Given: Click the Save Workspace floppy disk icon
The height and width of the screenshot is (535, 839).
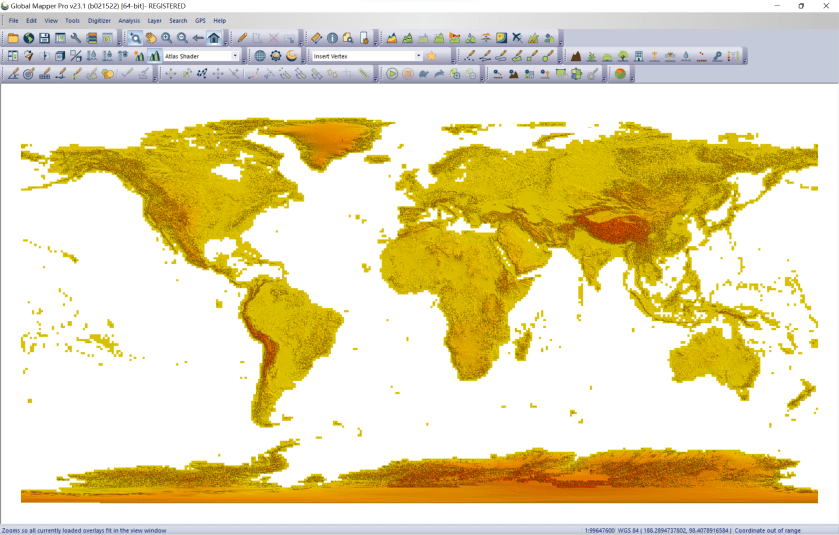Looking at the screenshot, I should coord(45,38).
